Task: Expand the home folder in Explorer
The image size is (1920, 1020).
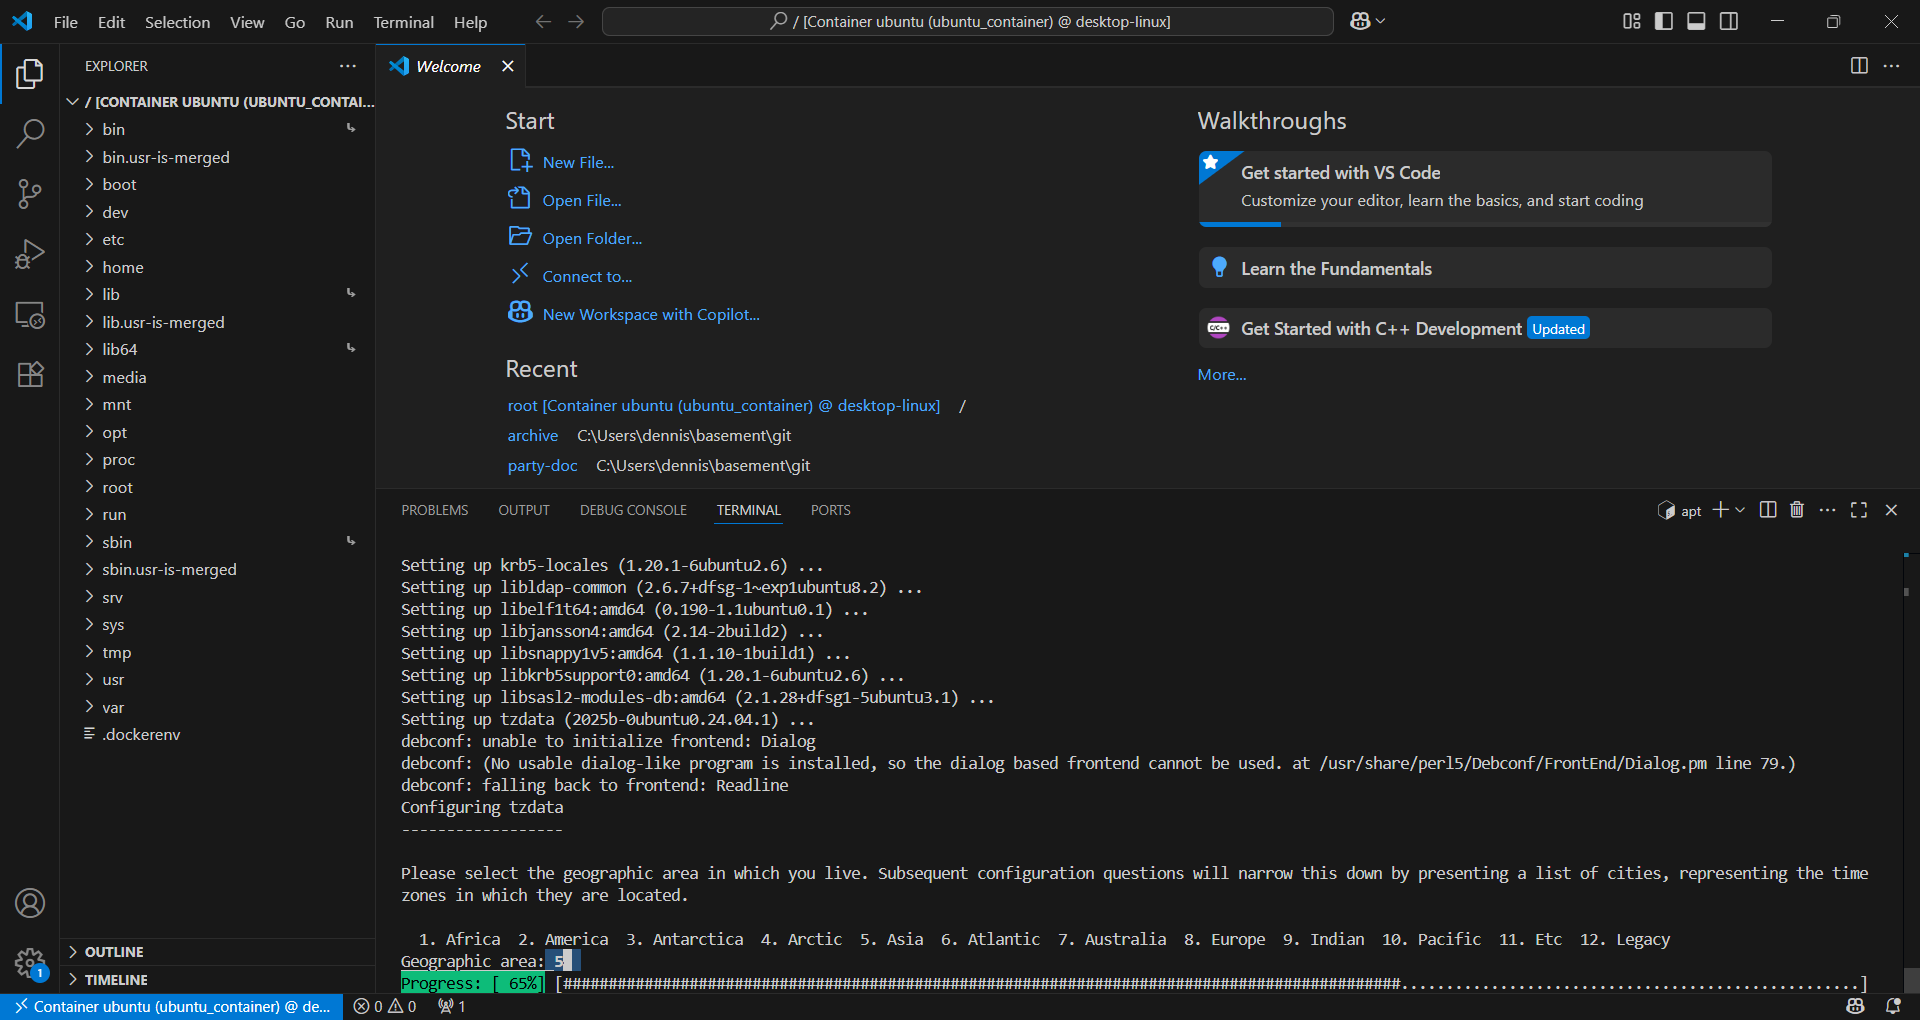Action: coord(123,267)
